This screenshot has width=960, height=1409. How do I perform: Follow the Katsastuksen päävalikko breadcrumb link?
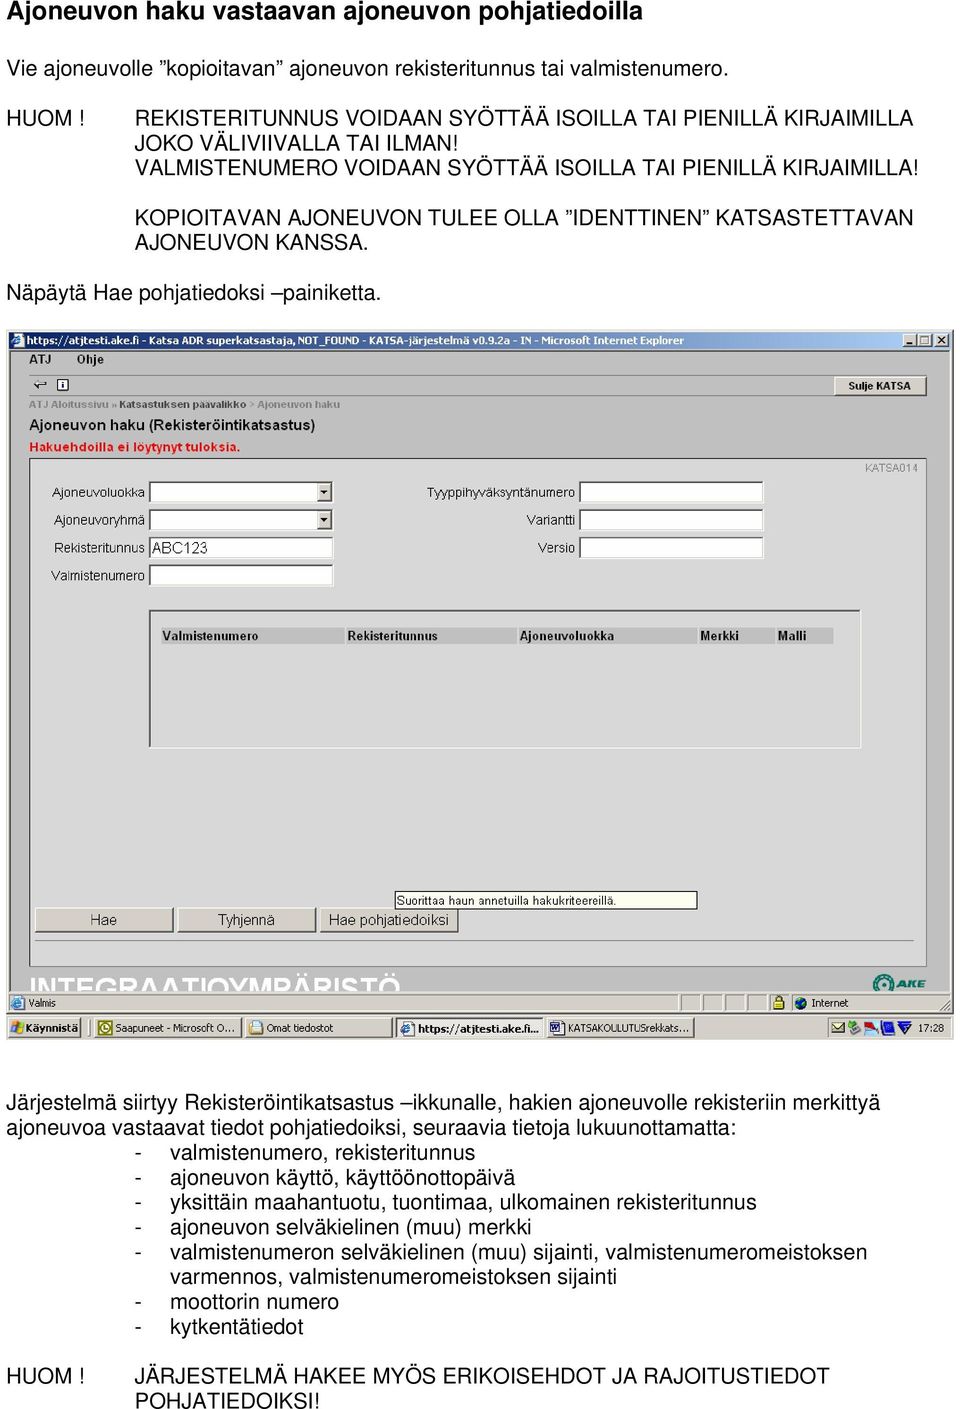(x=182, y=405)
